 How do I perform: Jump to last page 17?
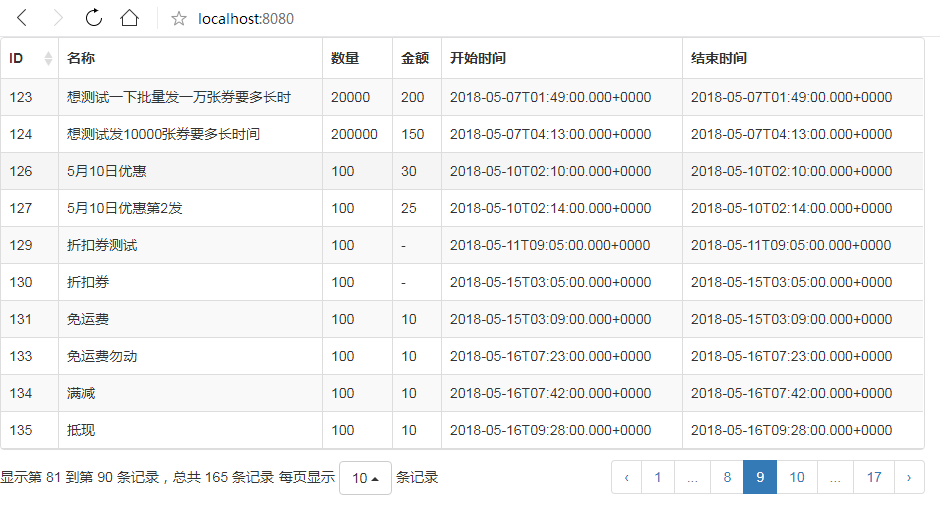[x=874, y=478]
